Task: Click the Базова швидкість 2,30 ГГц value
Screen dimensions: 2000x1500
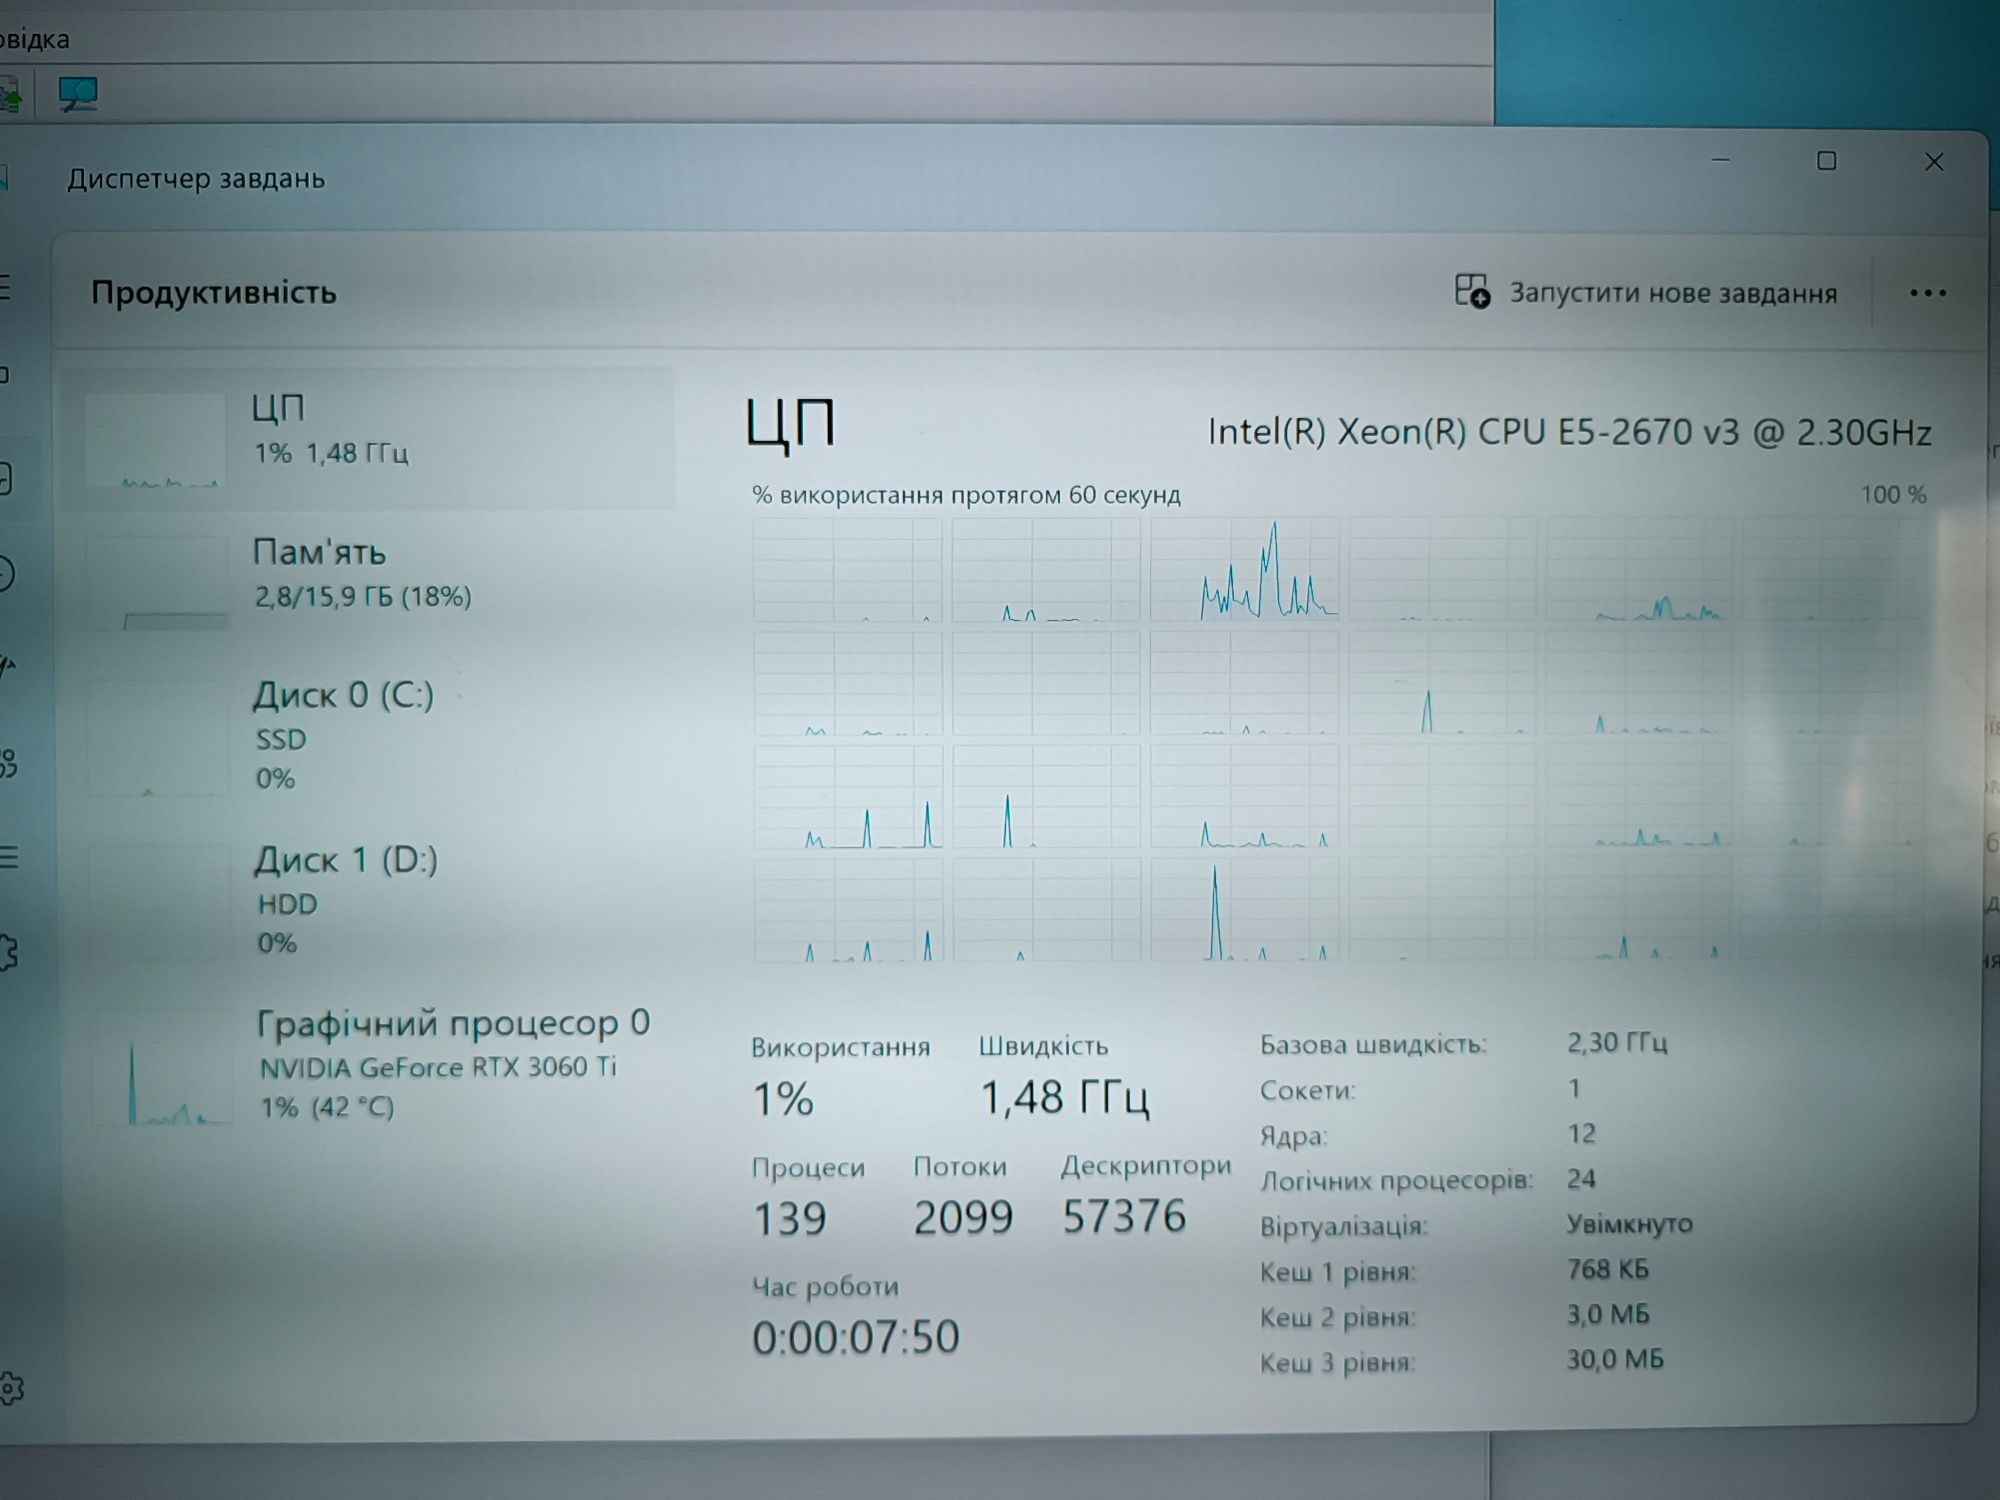Action: click(1617, 1043)
